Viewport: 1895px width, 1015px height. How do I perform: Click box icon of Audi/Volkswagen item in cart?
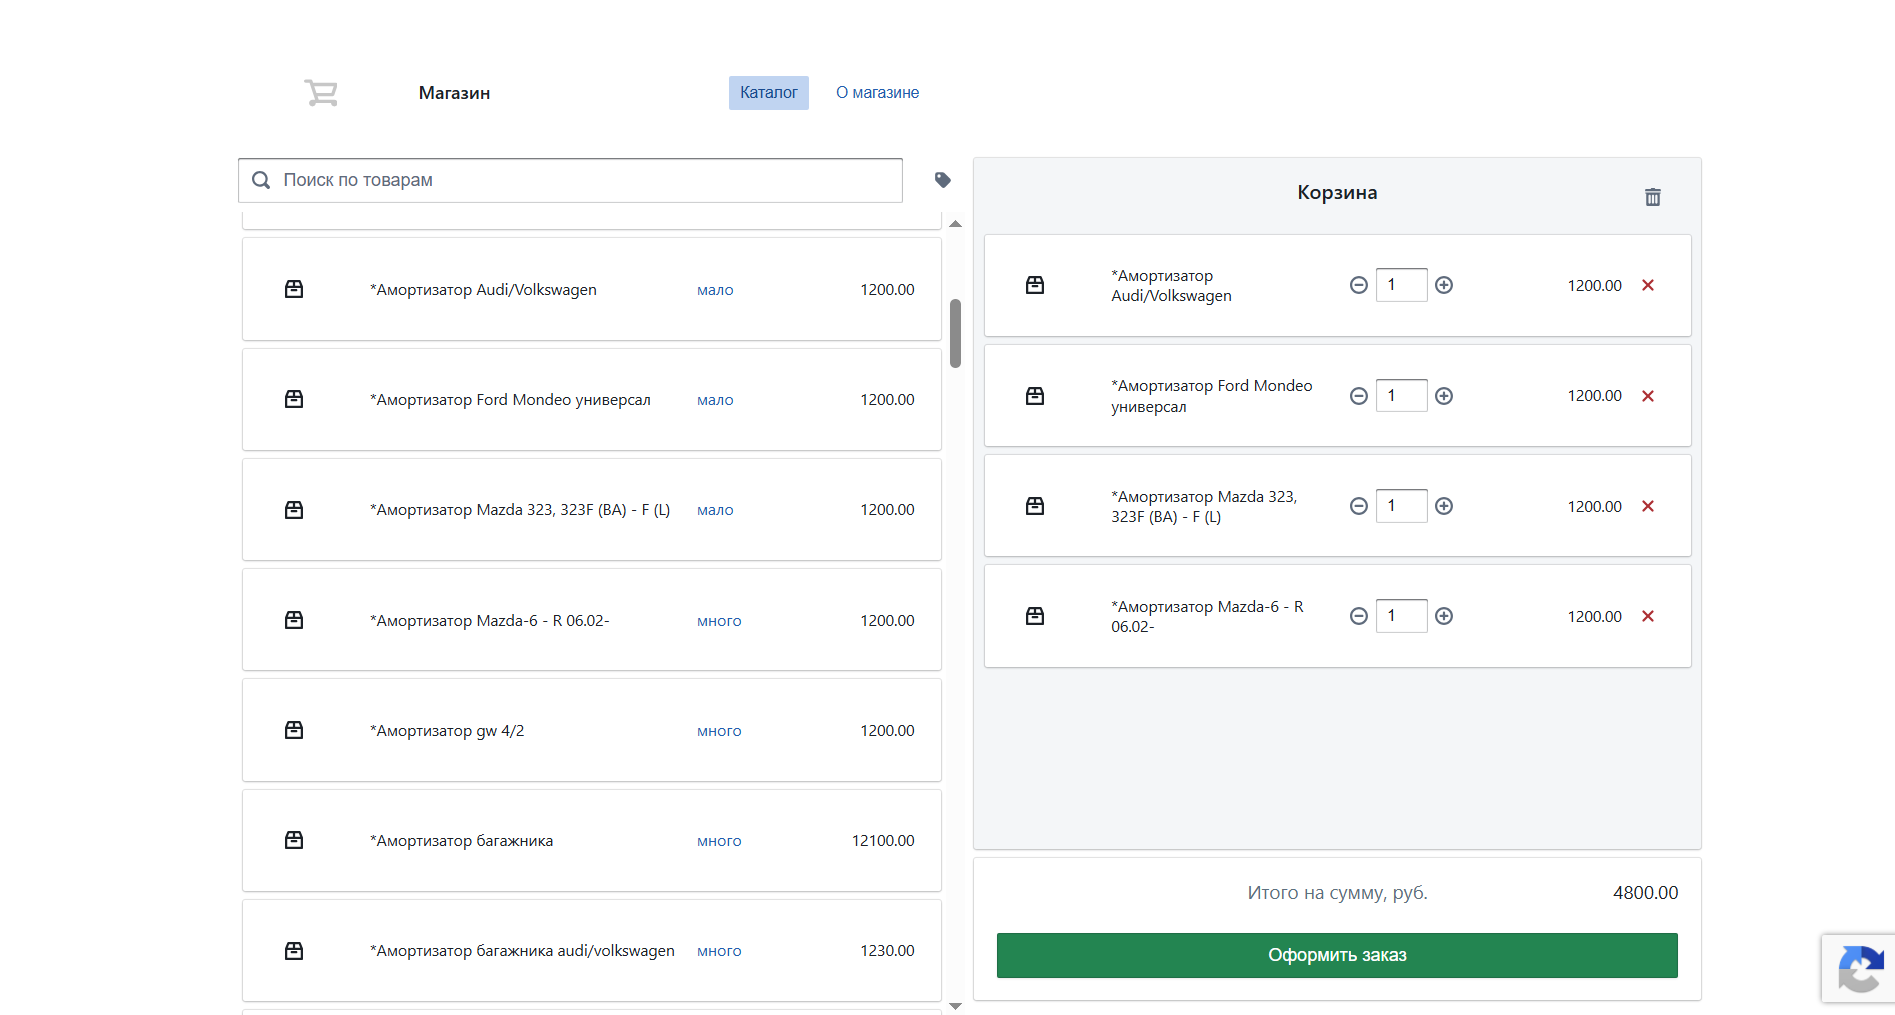point(1035,285)
